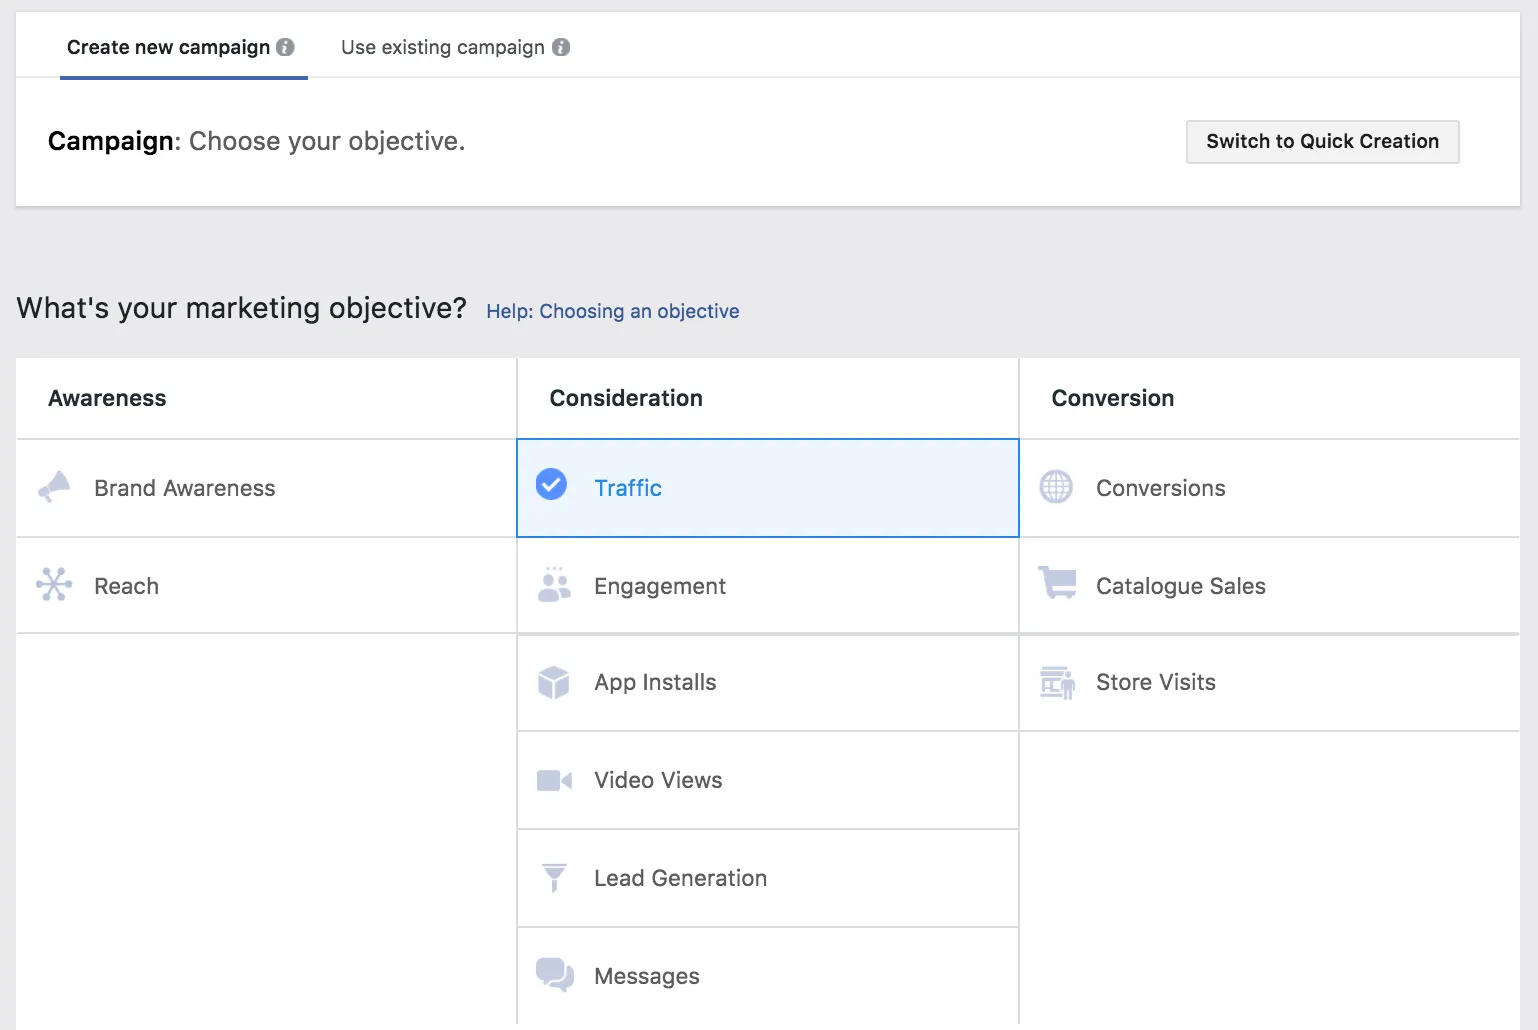Viewport: 1538px width, 1030px height.
Task: Select the Brand Awareness objective
Action: click(266, 488)
